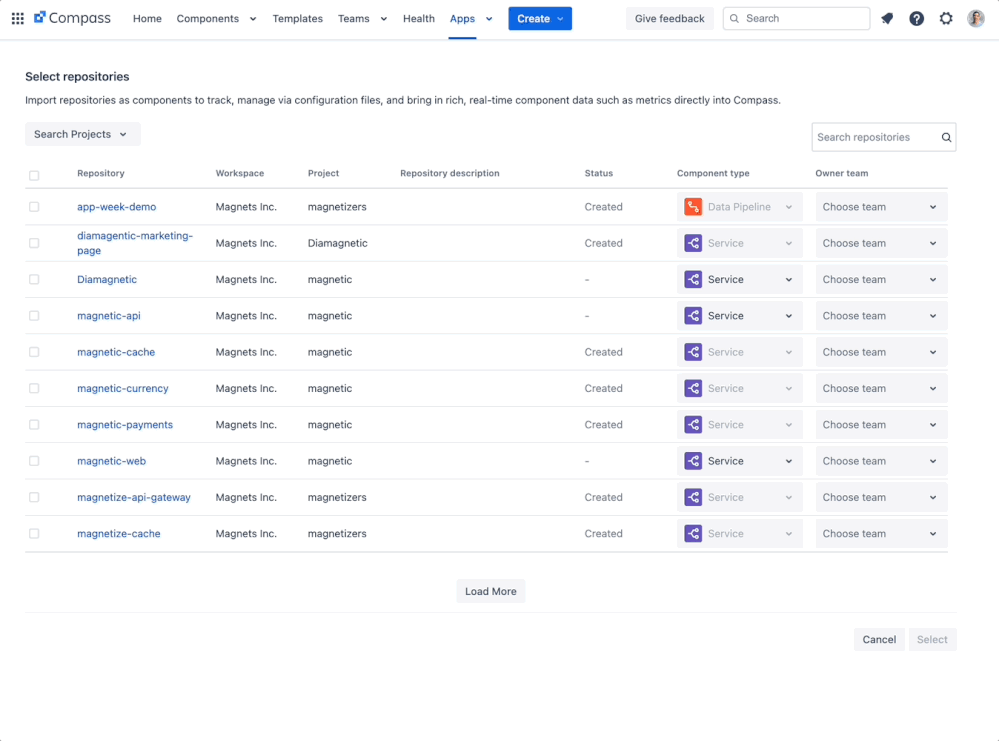Screen dimensions: 999x741
Task: Open the settings gear icon
Action: pos(946,18)
